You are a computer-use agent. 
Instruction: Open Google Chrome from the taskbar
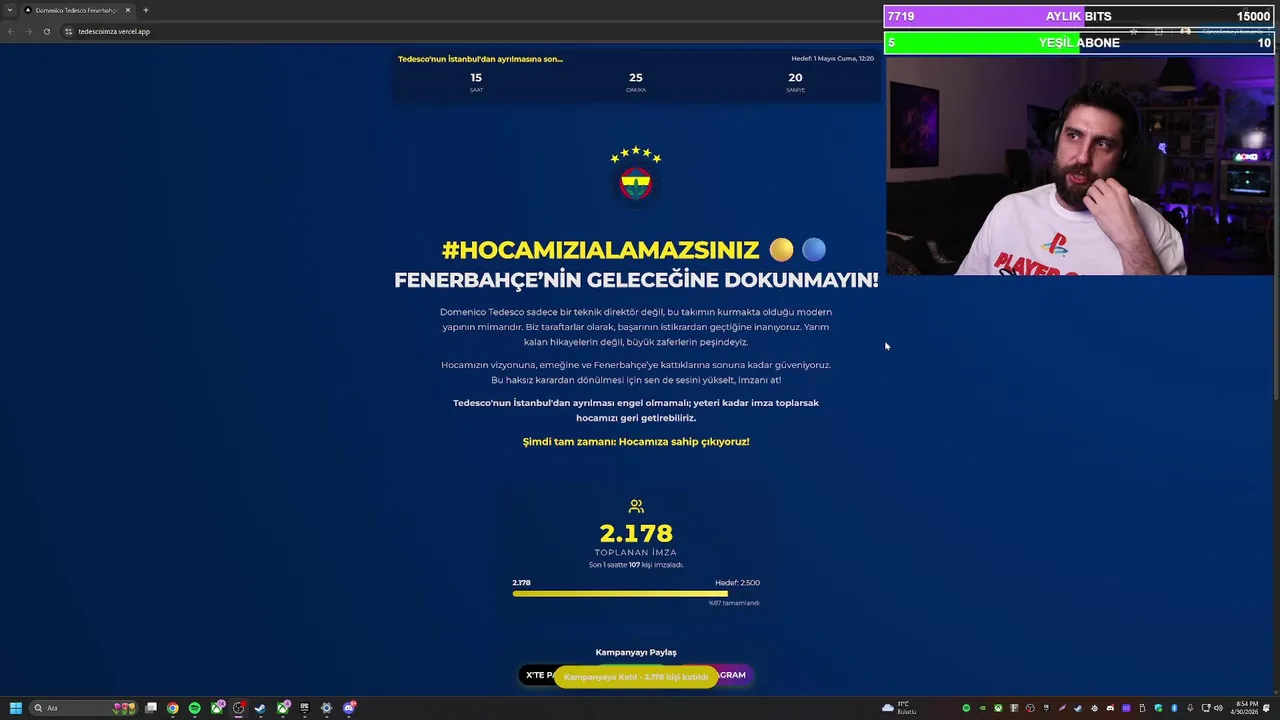coord(173,708)
